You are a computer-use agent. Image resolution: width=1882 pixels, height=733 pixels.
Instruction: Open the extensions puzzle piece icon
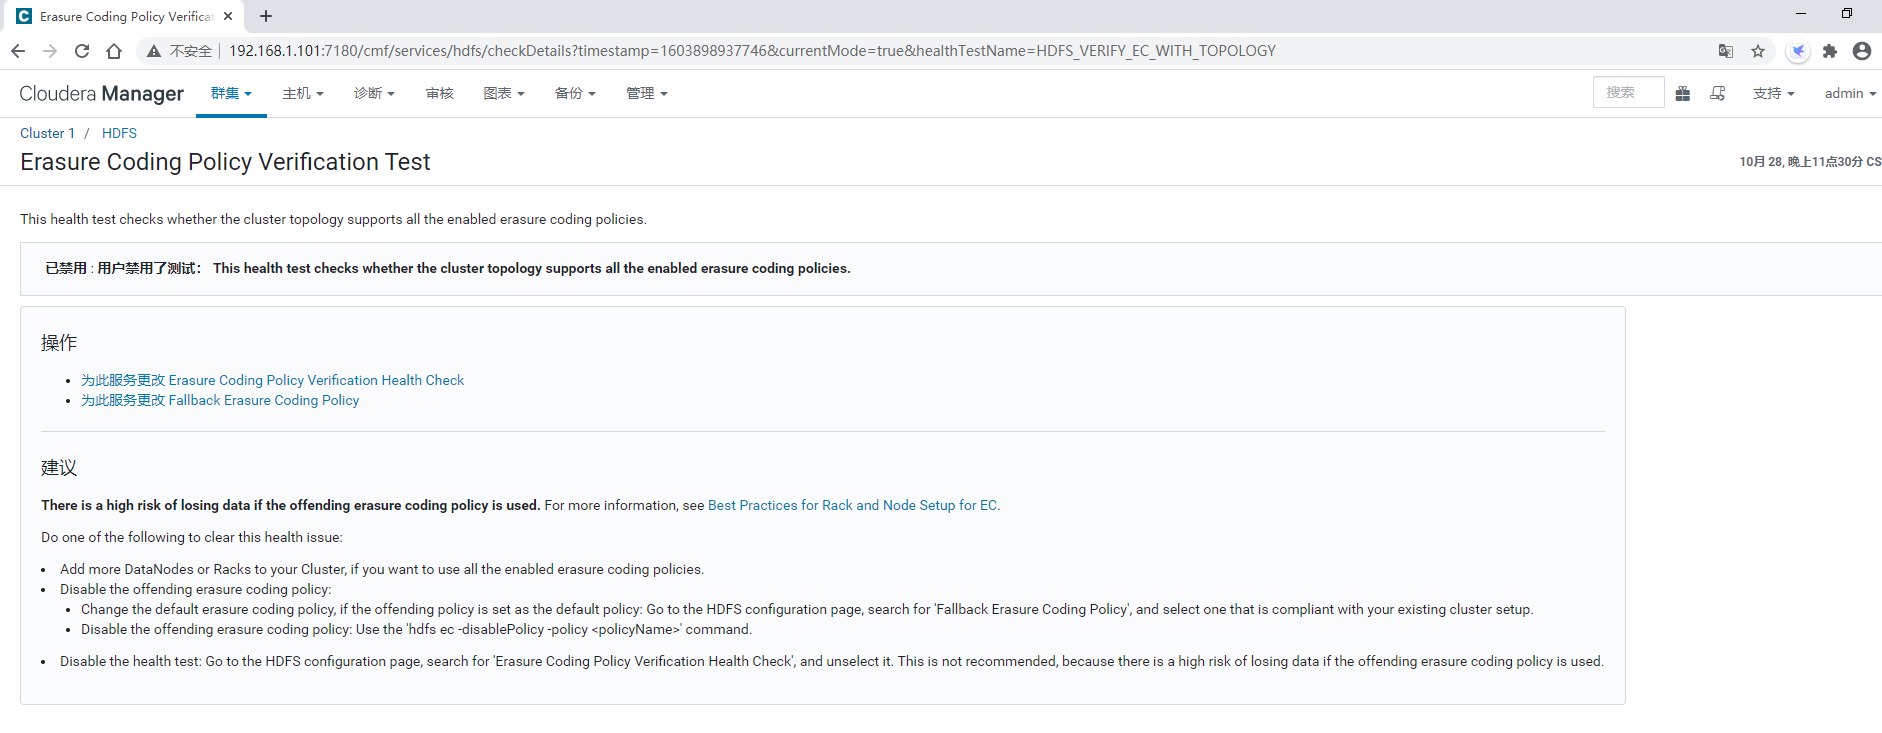point(1830,51)
